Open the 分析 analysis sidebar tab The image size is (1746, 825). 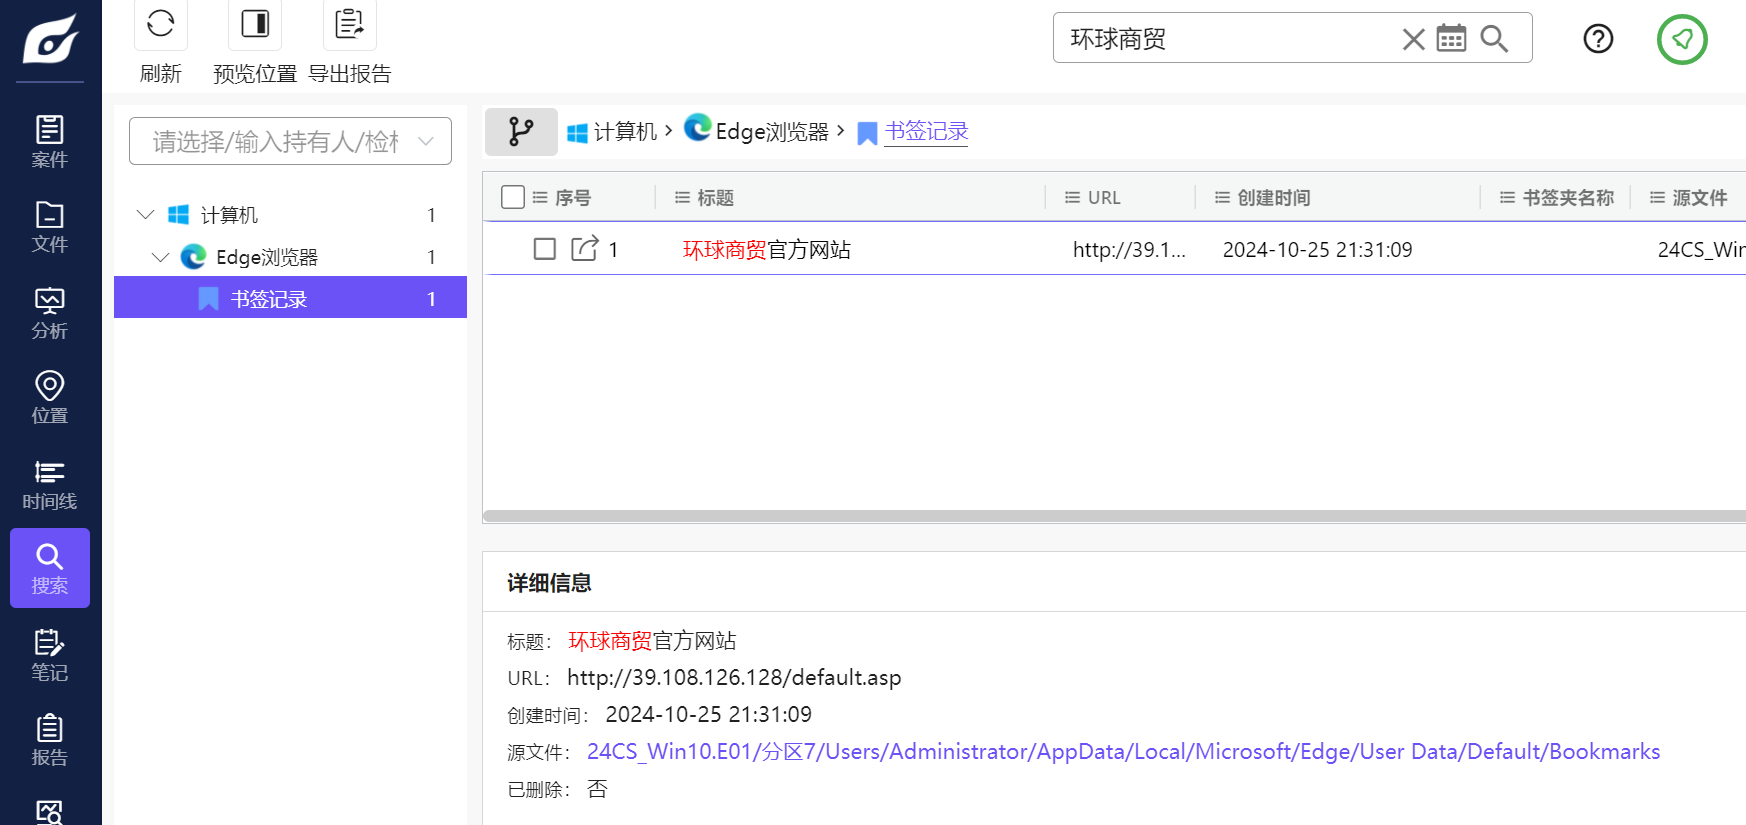point(49,313)
